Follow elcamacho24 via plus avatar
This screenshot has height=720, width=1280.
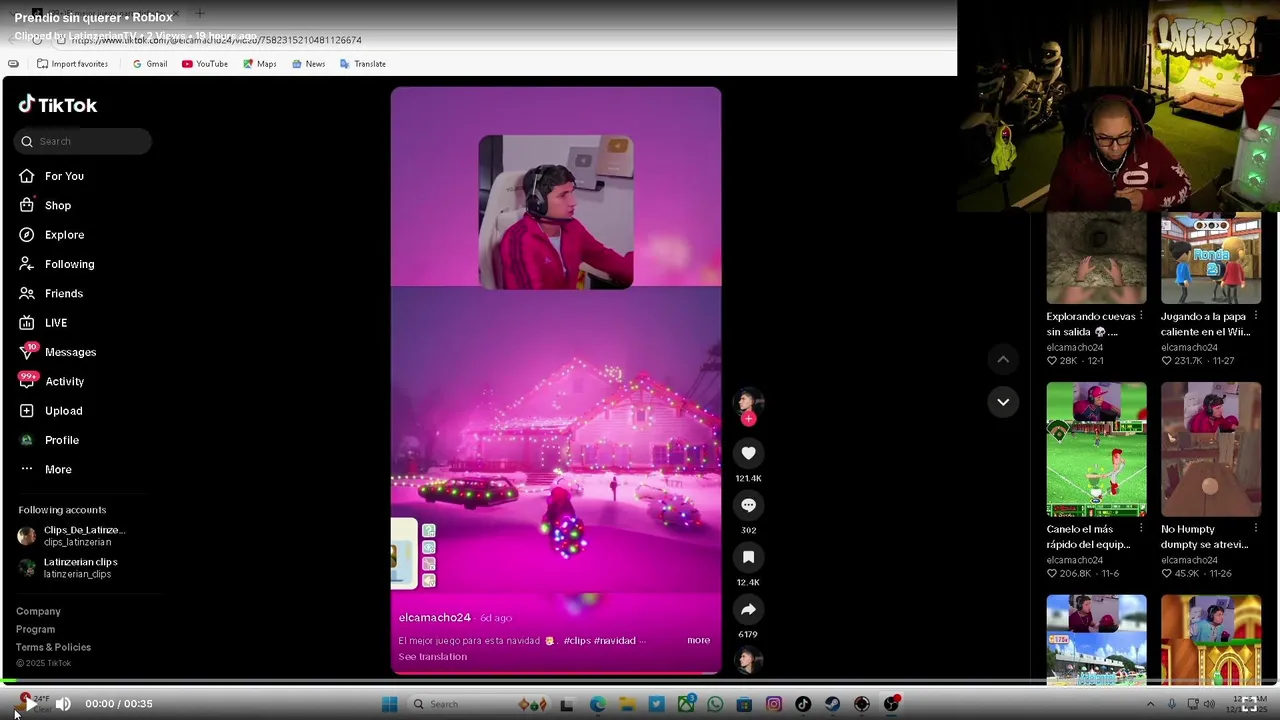[x=748, y=419]
